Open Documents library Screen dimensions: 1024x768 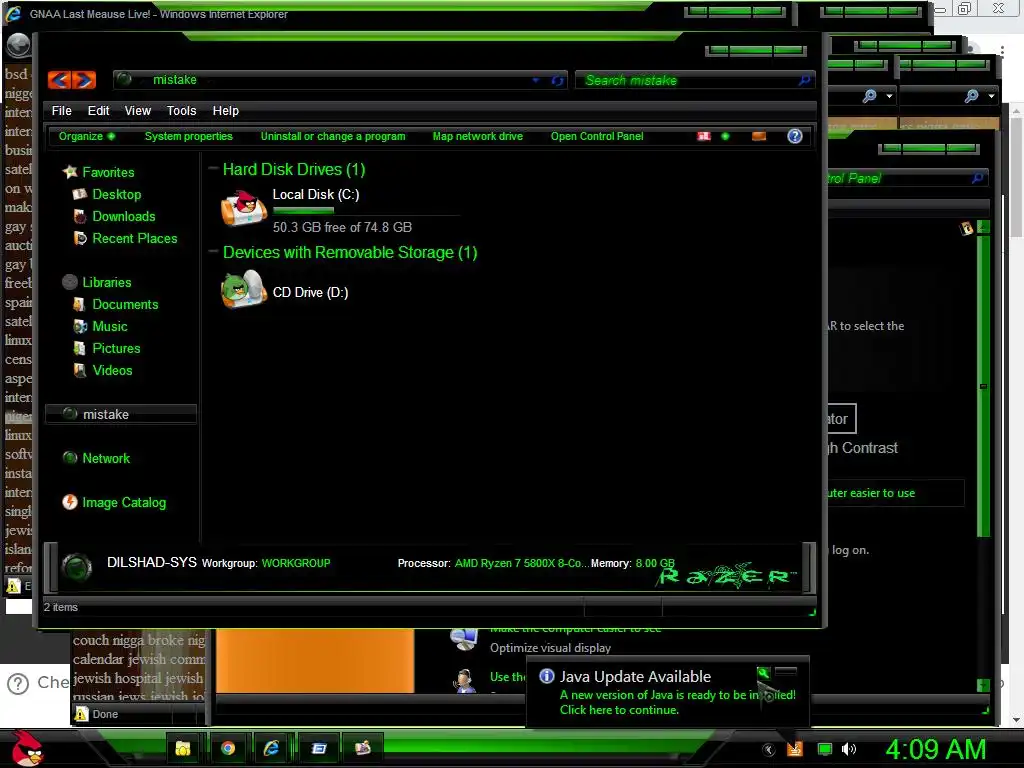125,304
